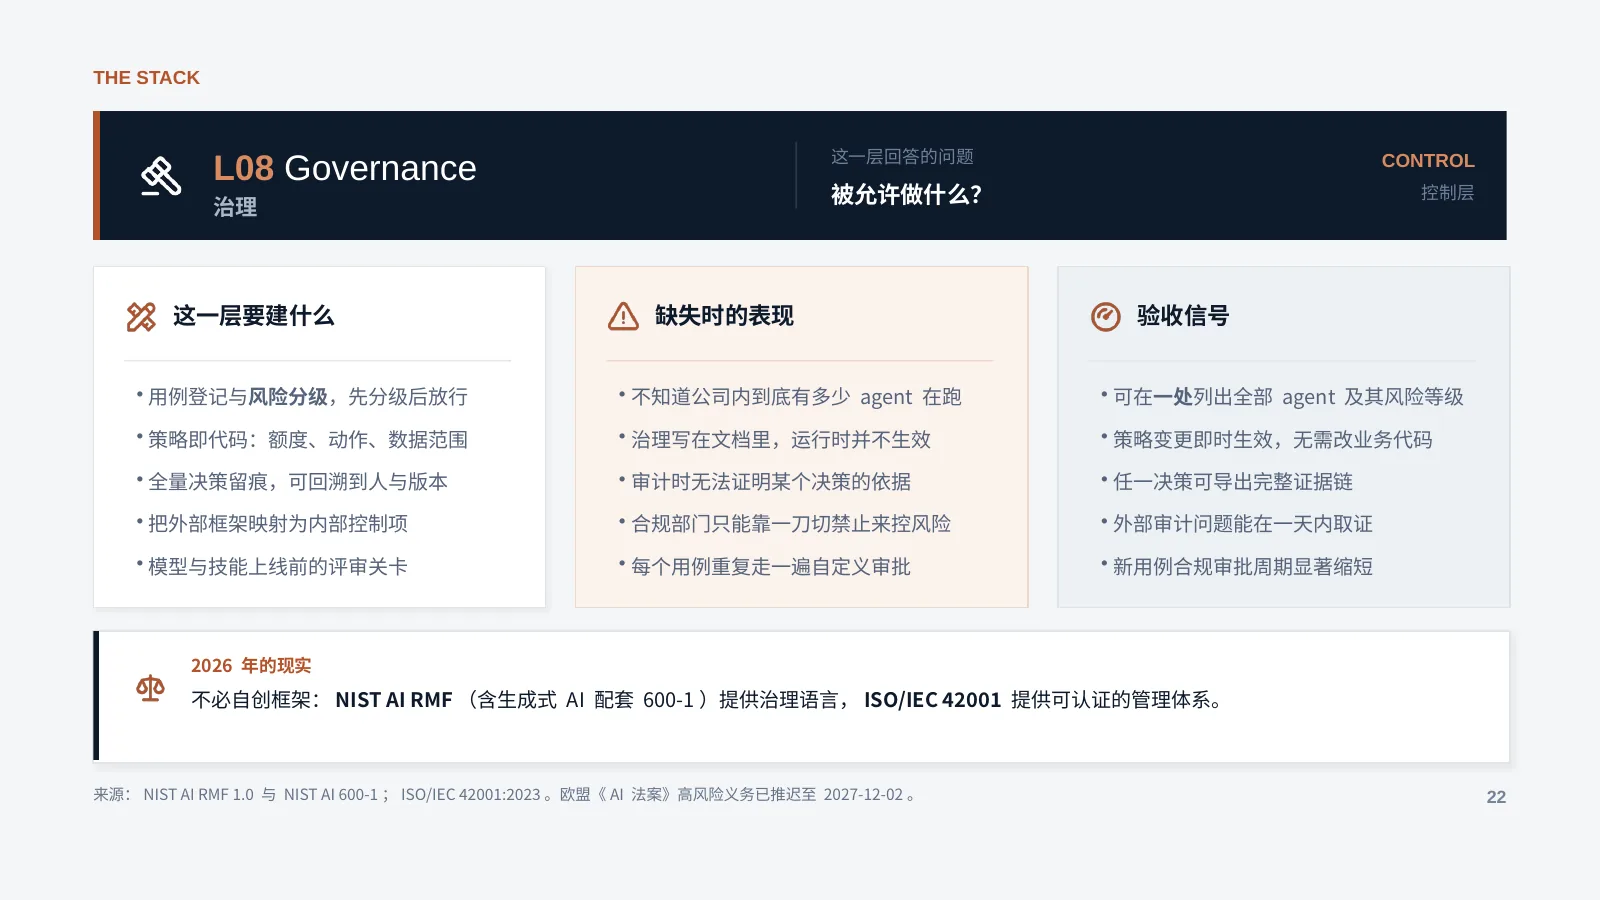
Task: Click the 2026 年的现实 heading
Action: 251,666
